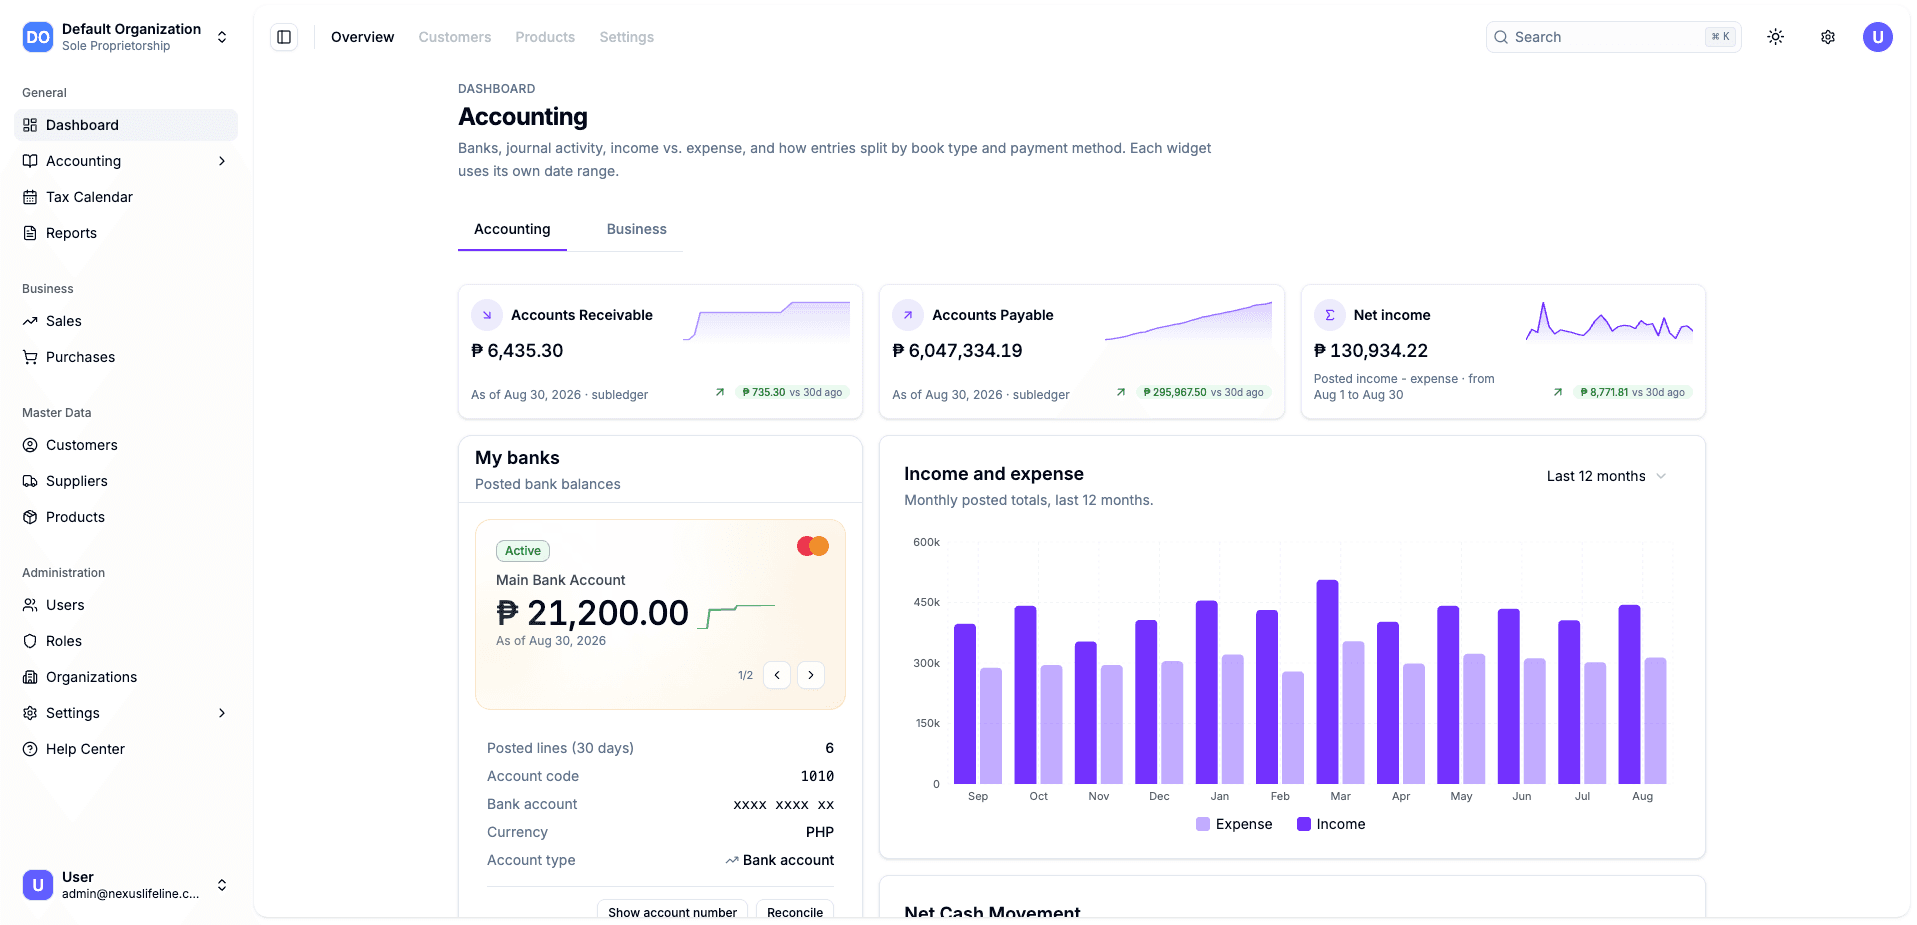1917x925 pixels.
Task: Open the Last 12 months dropdown
Action: pyautogui.click(x=1606, y=476)
